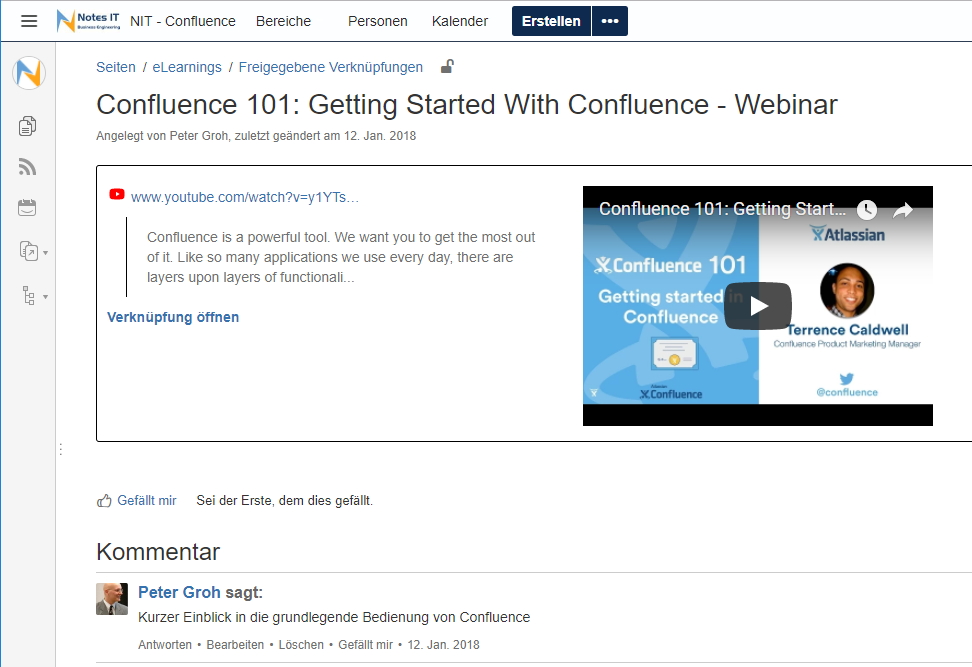Open the page tree icon in sidebar
This screenshot has height=667, width=972.
pyautogui.click(x=29, y=296)
